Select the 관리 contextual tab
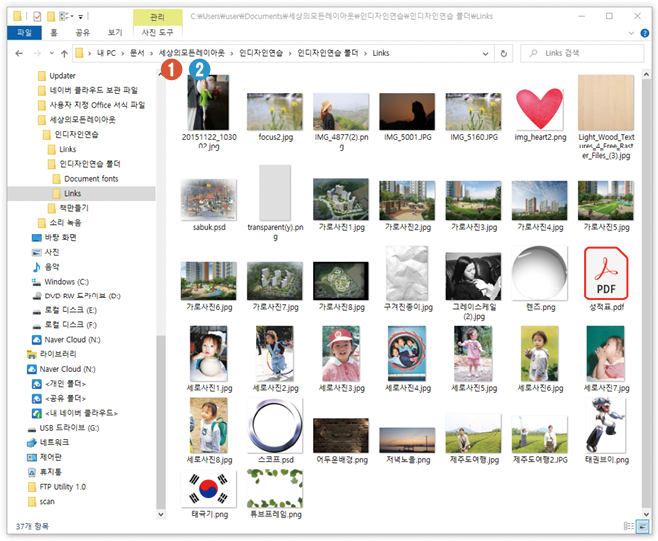Viewport: 658px width, 541px height. click(157, 17)
